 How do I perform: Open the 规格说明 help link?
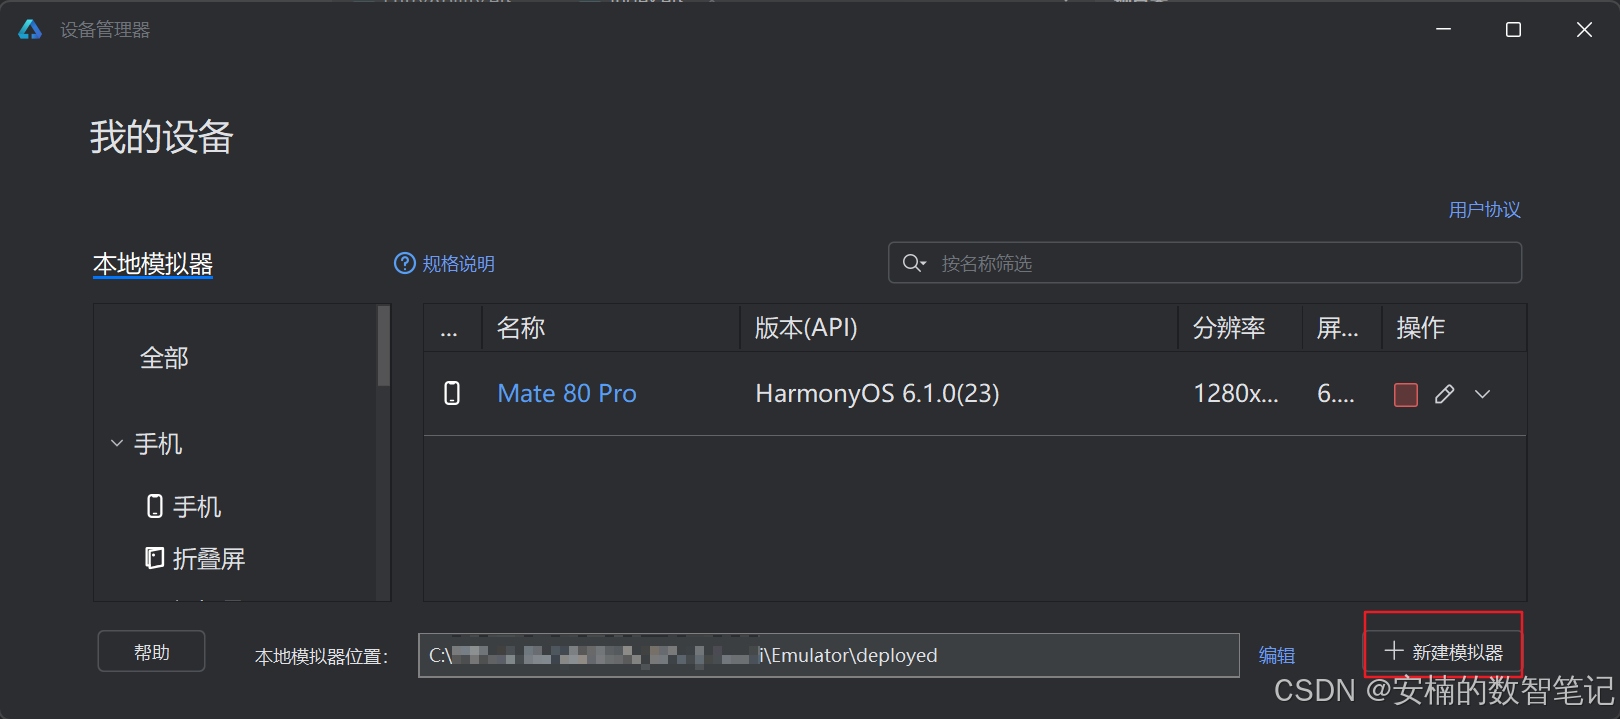click(445, 263)
